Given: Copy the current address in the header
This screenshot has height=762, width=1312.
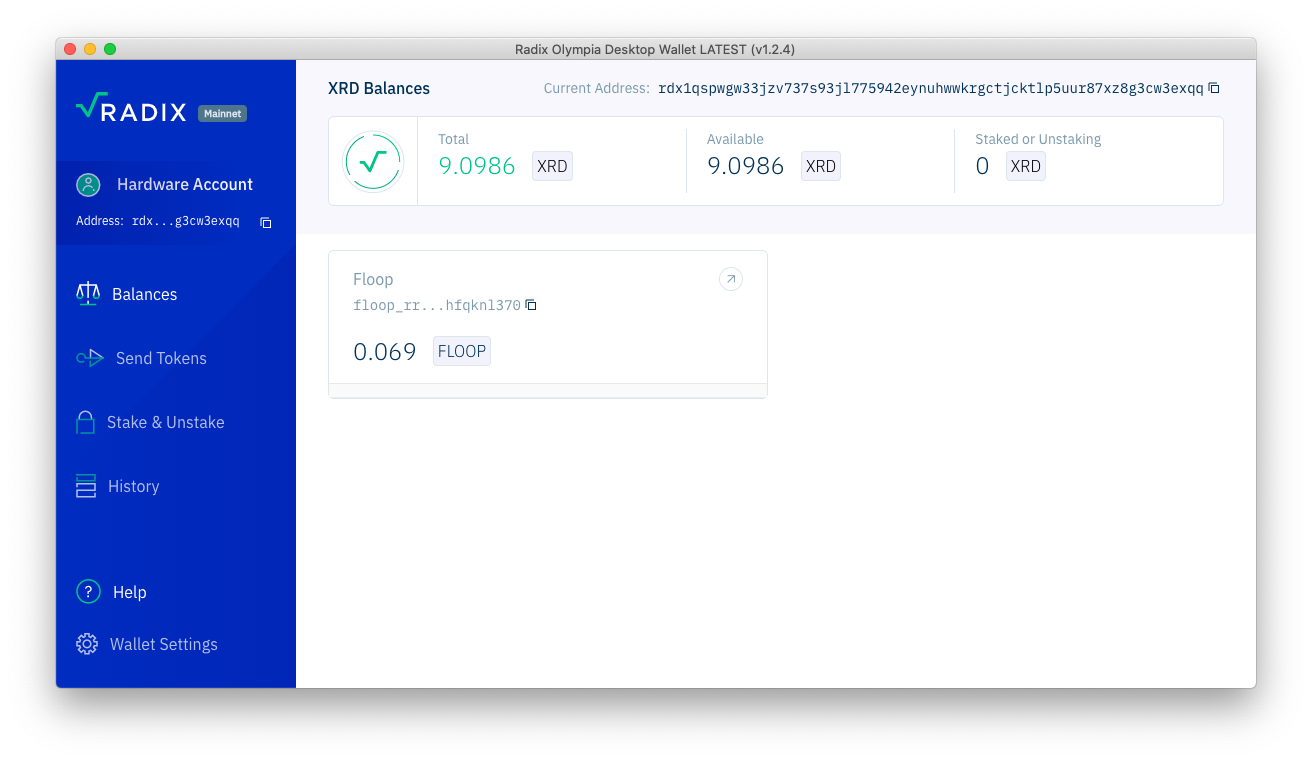Looking at the screenshot, I should tap(1214, 88).
